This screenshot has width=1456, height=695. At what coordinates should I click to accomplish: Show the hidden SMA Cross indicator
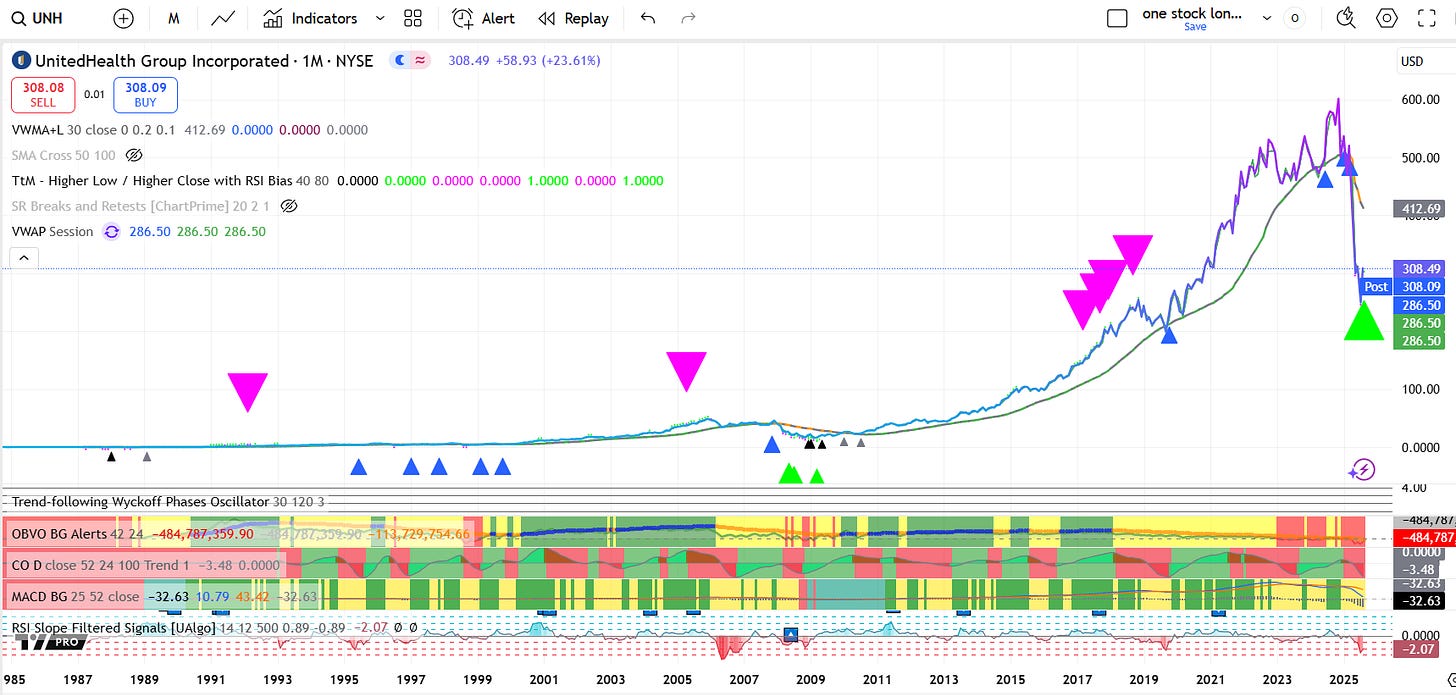134,156
